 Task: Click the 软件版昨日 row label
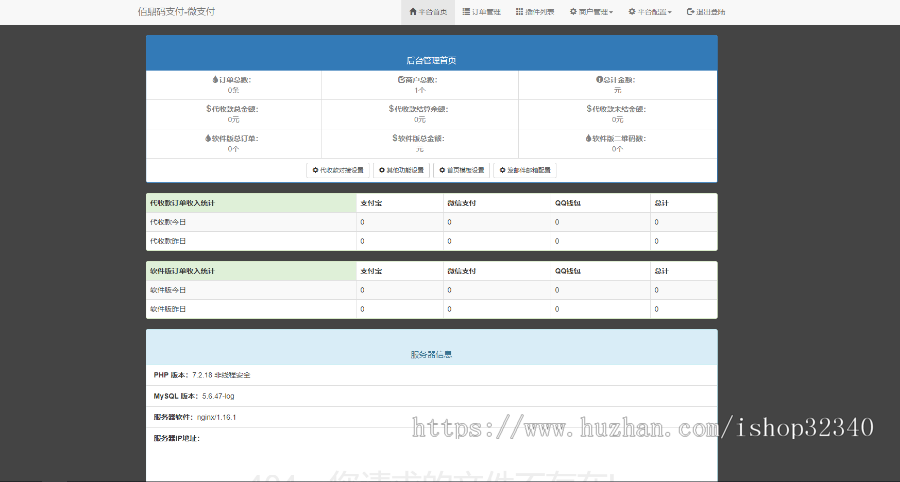coord(168,309)
